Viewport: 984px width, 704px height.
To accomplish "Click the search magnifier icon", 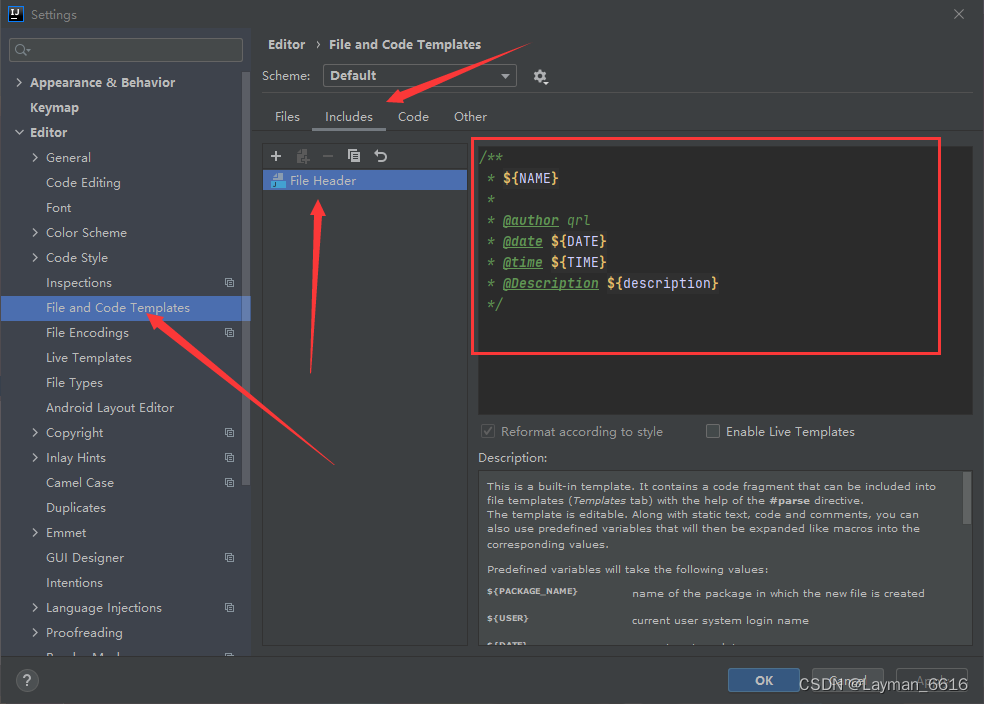I will point(23,50).
